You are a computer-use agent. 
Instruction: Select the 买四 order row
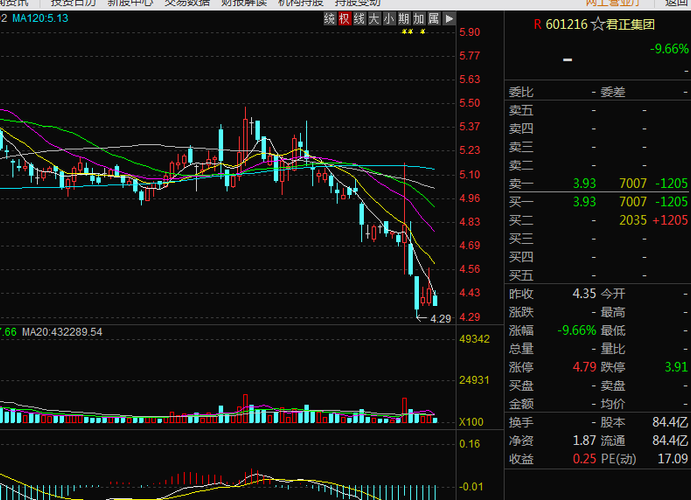tap(598, 257)
